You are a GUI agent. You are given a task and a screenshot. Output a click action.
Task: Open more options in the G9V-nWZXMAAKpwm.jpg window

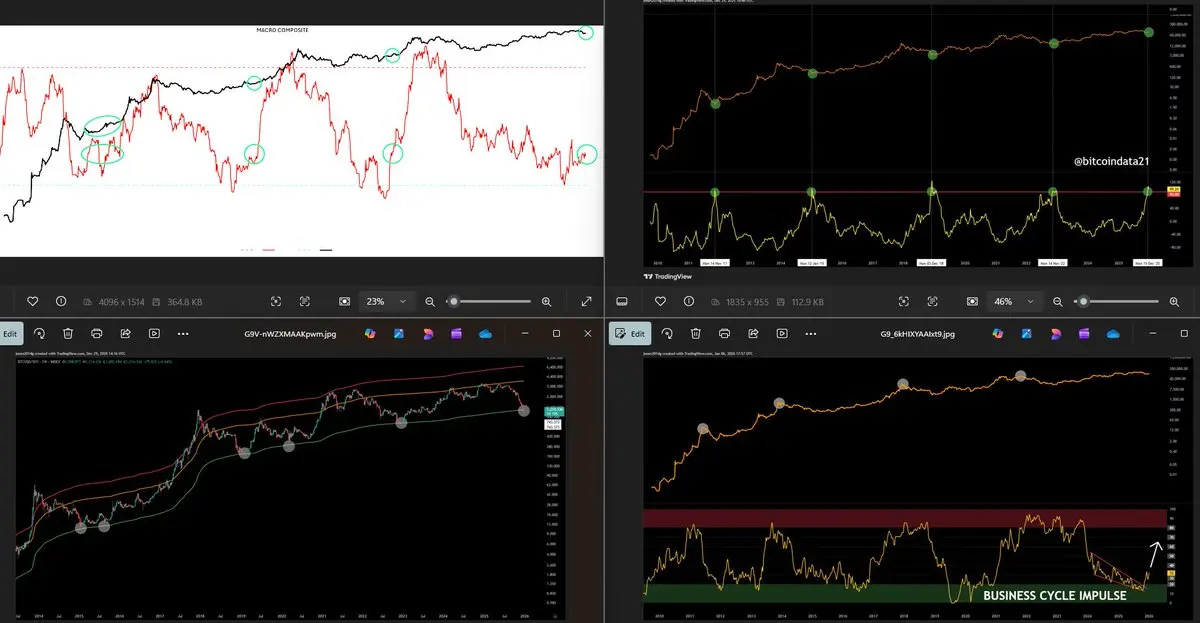pyautogui.click(x=183, y=334)
